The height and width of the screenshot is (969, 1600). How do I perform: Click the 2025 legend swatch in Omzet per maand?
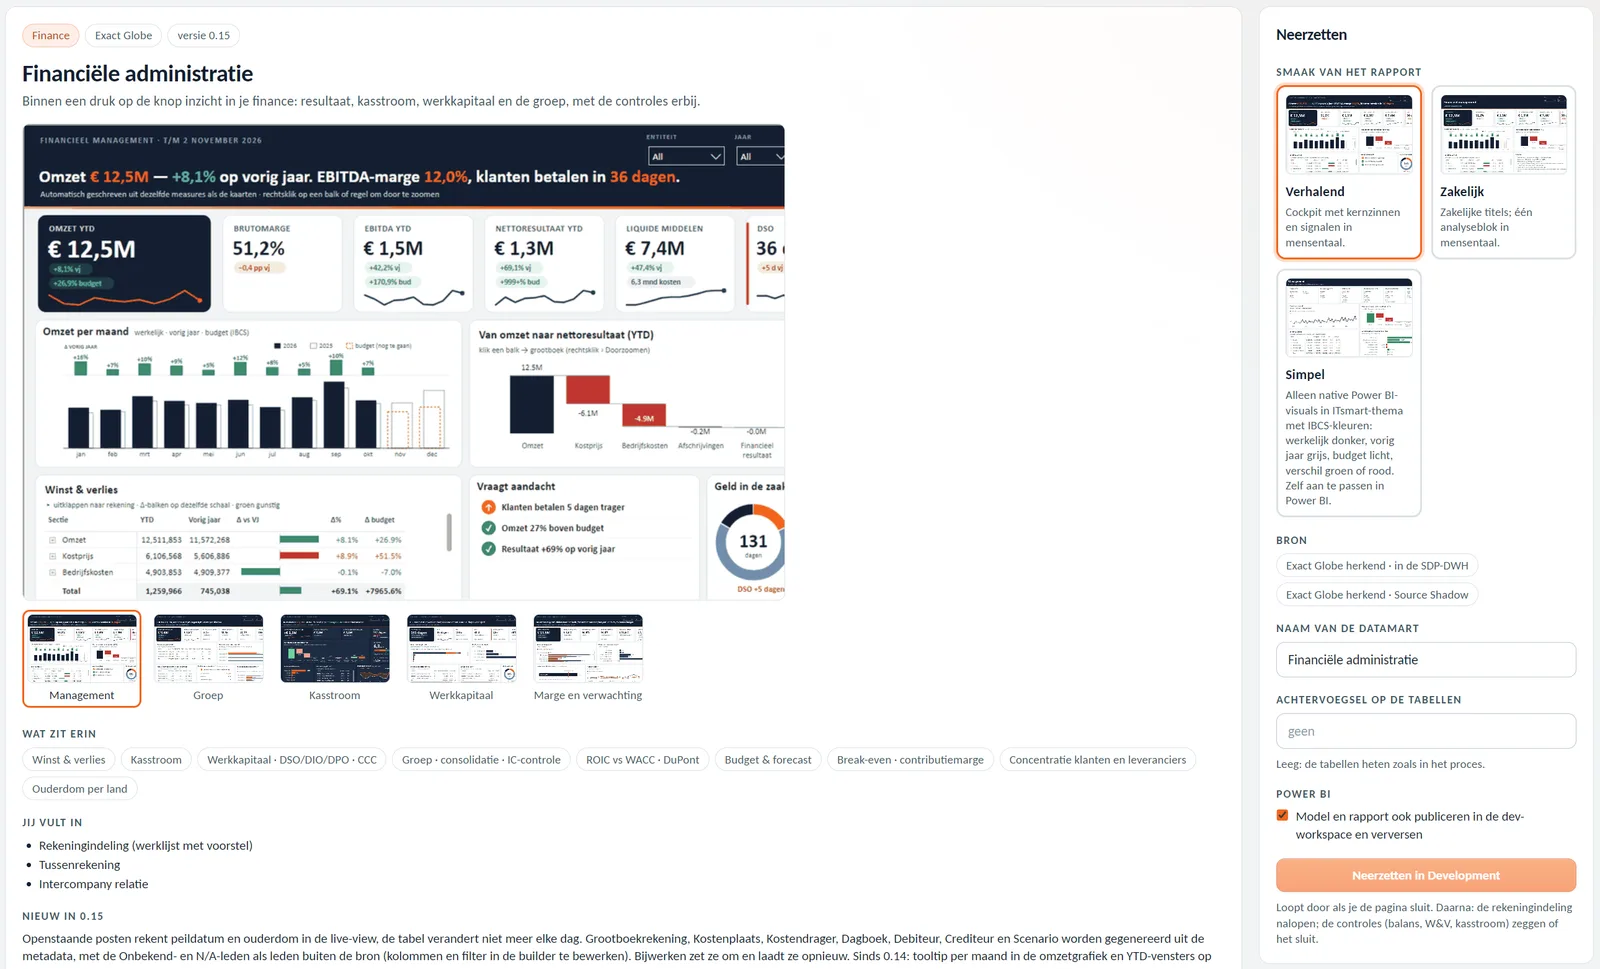click(x=313, y=346)
